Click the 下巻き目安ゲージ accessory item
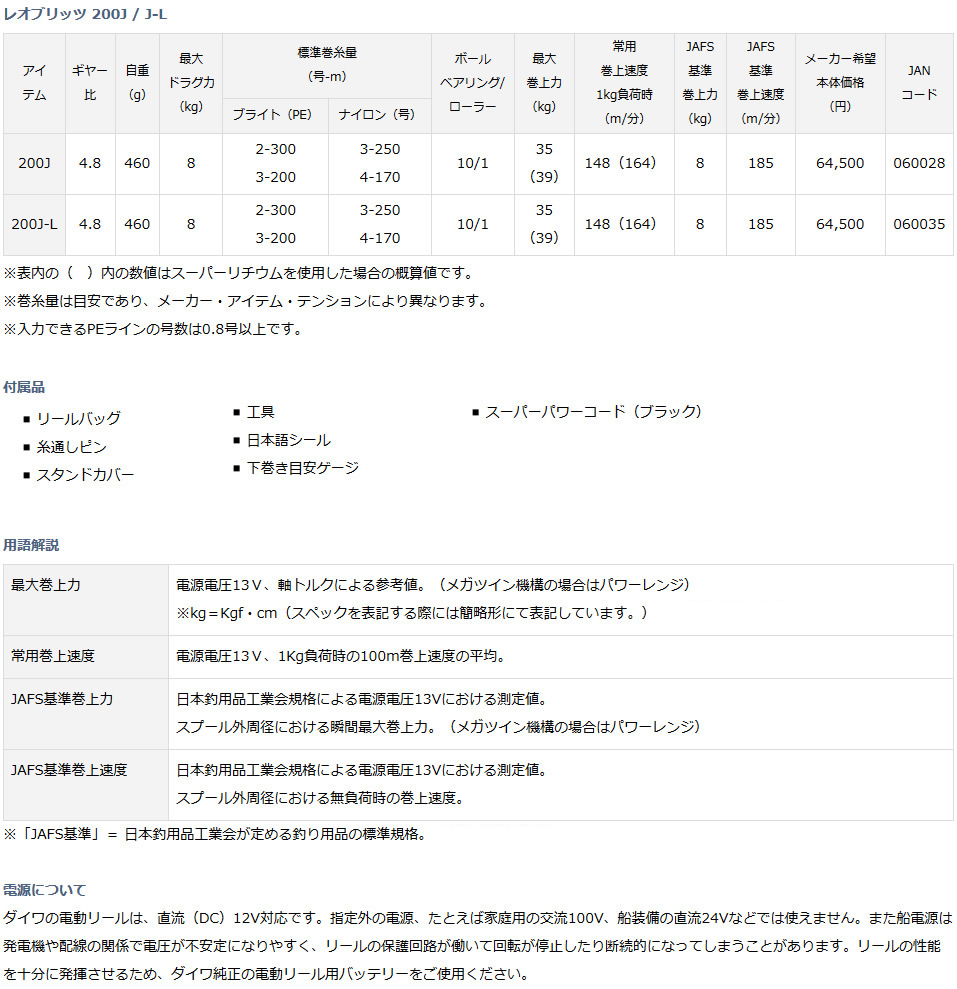 pos(303,468)
